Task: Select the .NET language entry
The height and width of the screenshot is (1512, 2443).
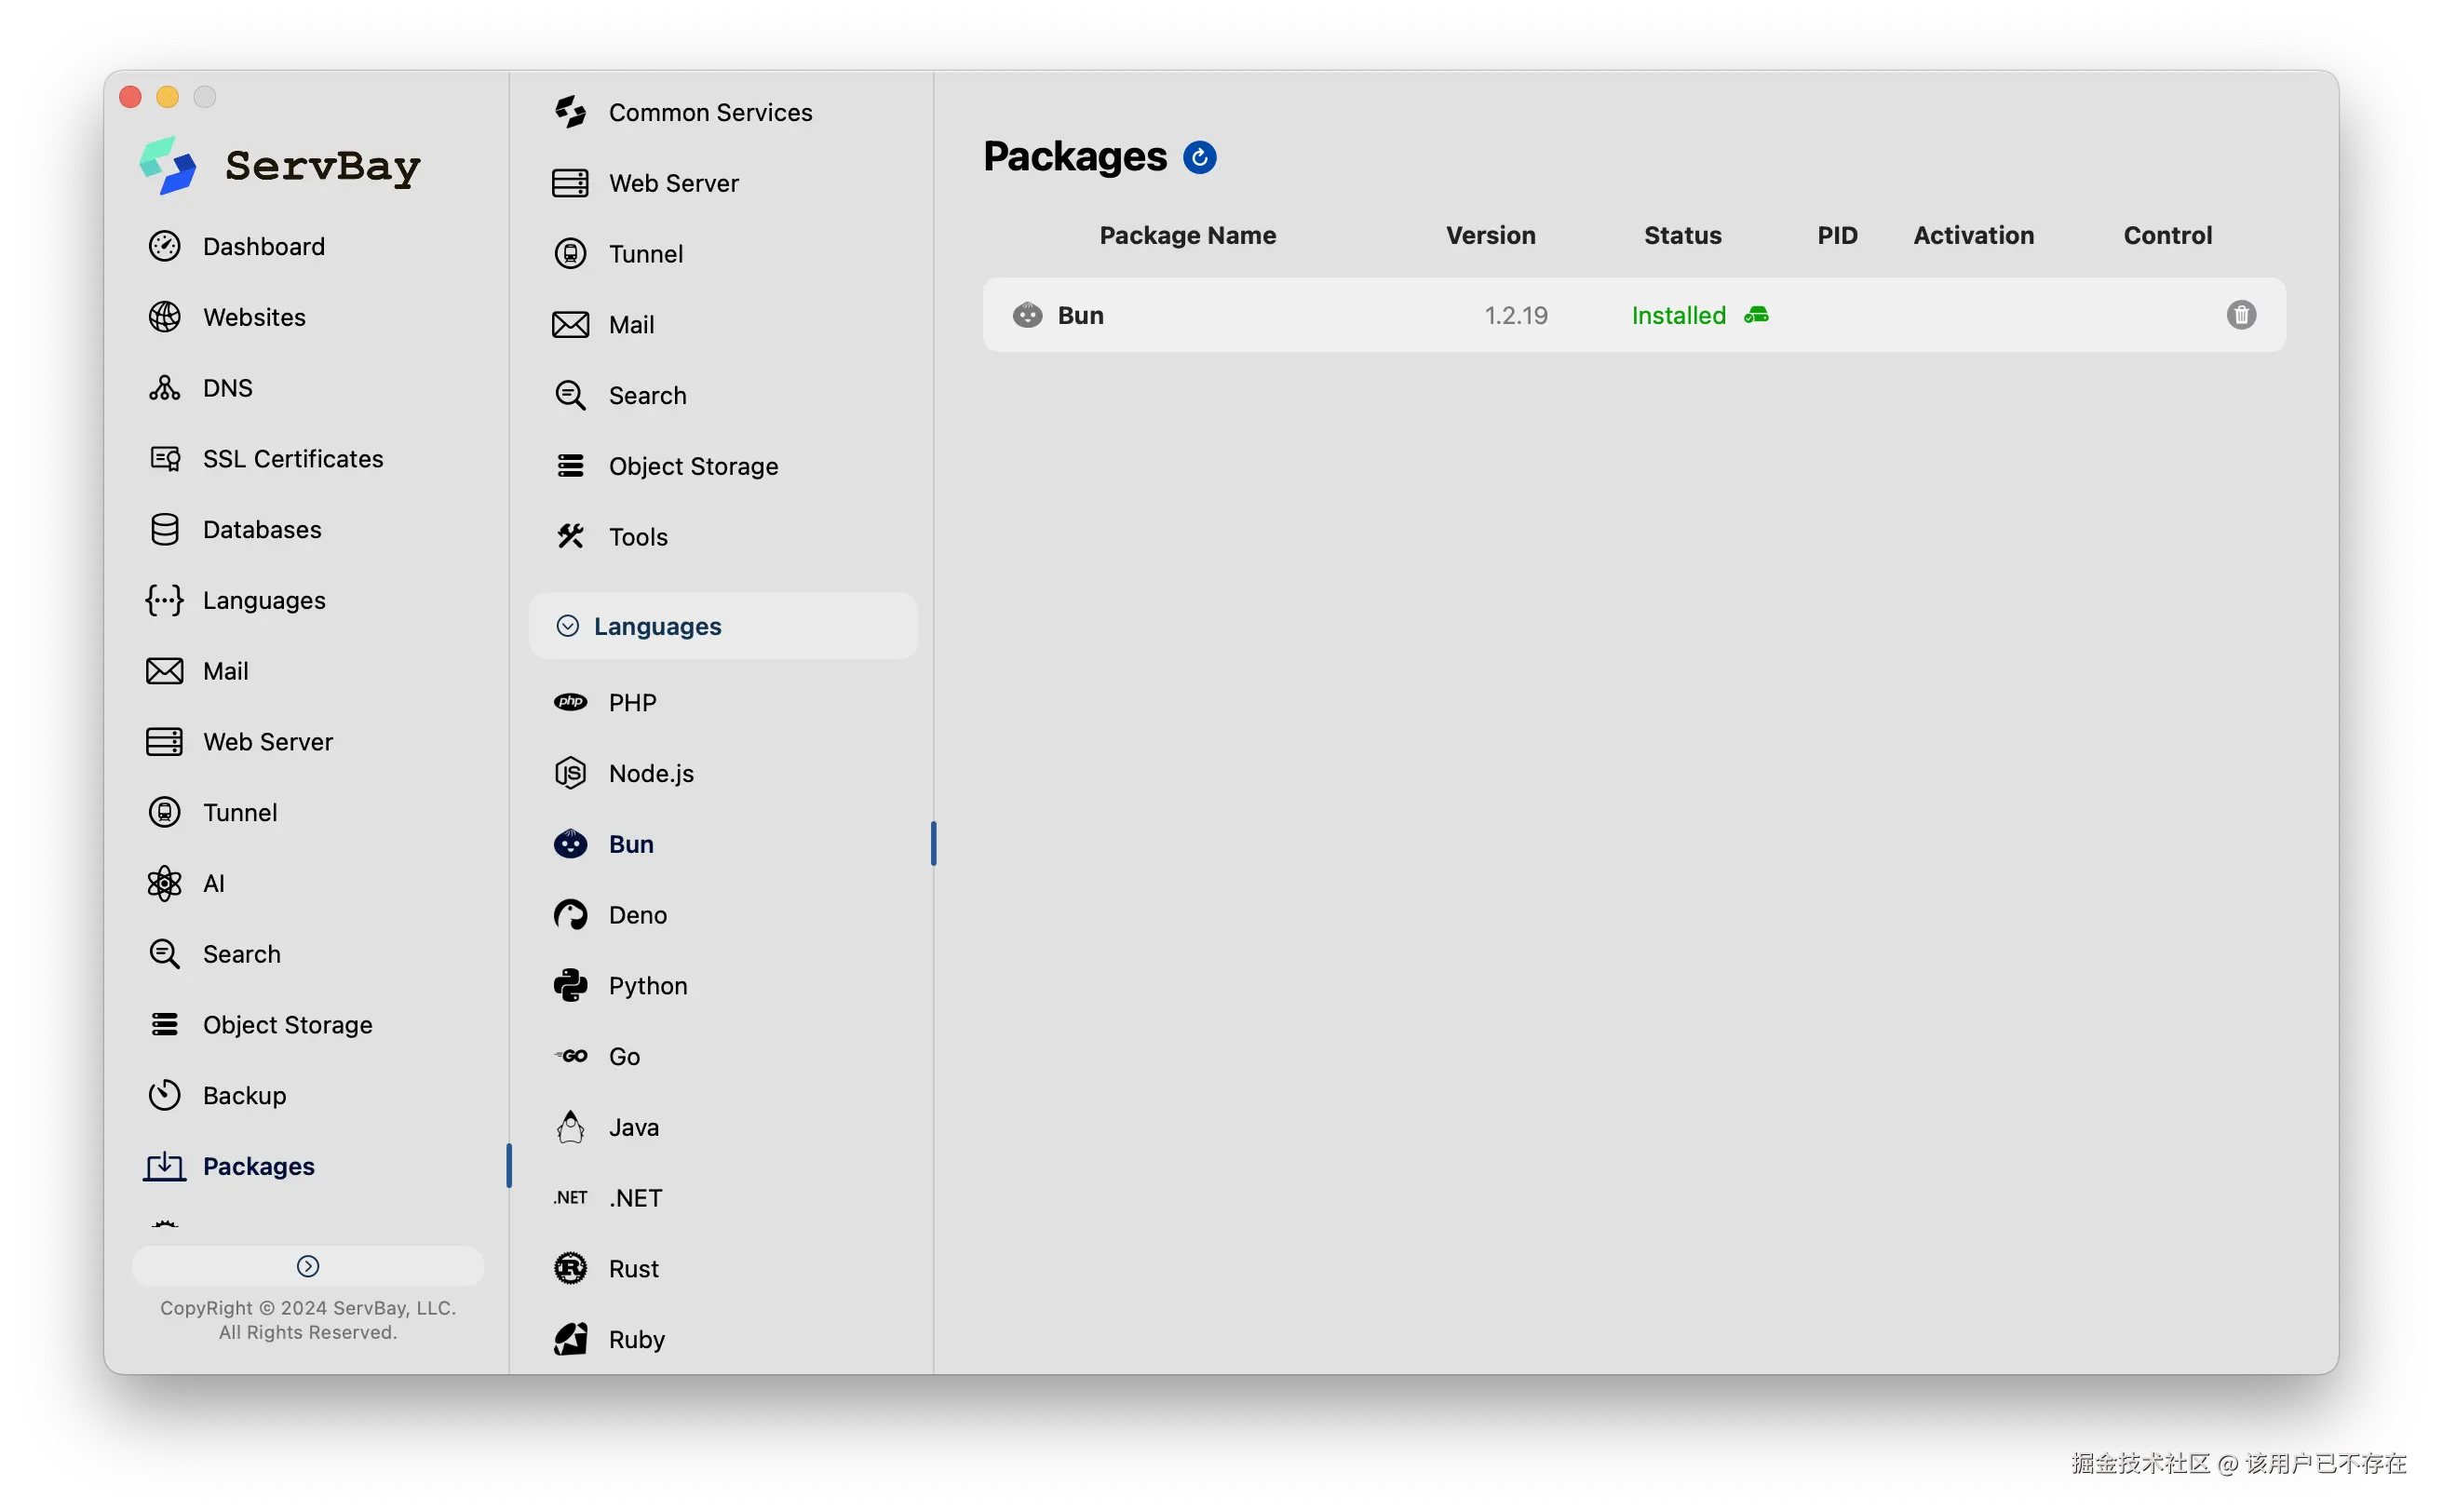Action: [x=635, y=1197]
